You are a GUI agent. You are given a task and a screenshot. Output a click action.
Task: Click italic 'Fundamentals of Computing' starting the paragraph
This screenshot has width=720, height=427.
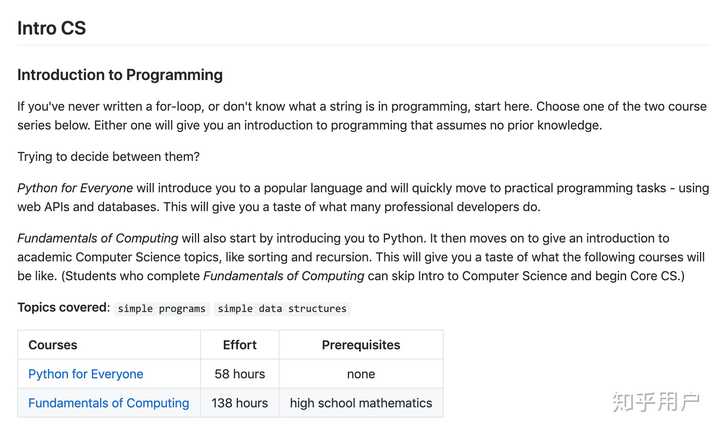pos(97,238)
